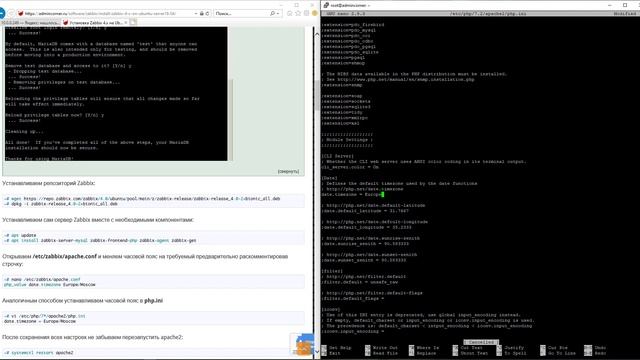Image resolution: width=640 pixels, height=360 pixels.
Task: Click the nano /etc/zabbix/apache.conf command line
Action: [x=42, y=280]
